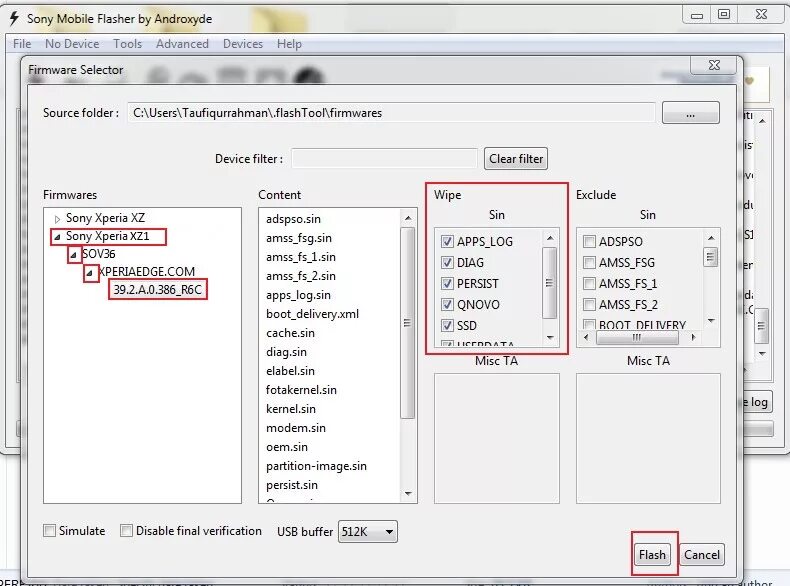This screenshot has height=586, width=790.
Task: Select partition-image.sin in Content list
Action: [316, 466]
